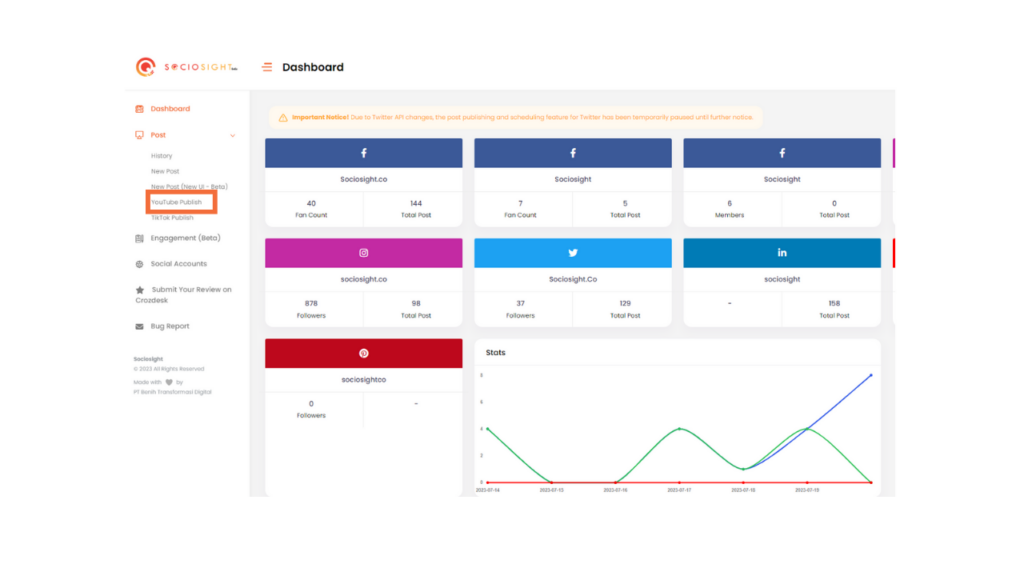Image resolution: width=1024 pixels, height=576 pixels.
Task: Click the LinkedIn icon on the sociosight card
Action: [x=782, y=253]
